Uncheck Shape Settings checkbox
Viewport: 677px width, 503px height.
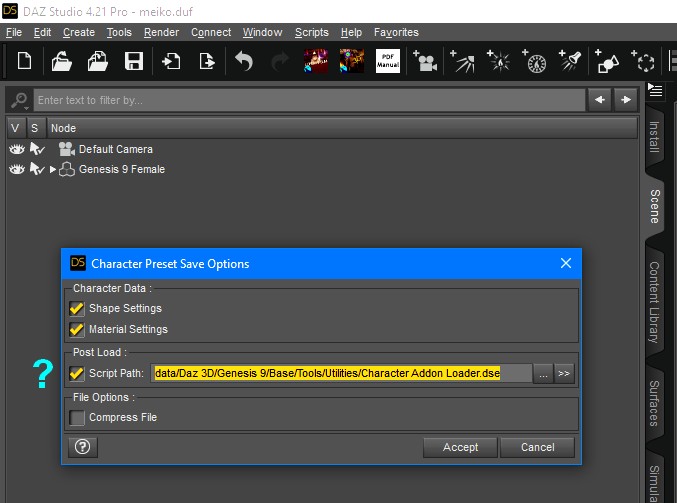(77, 308)
